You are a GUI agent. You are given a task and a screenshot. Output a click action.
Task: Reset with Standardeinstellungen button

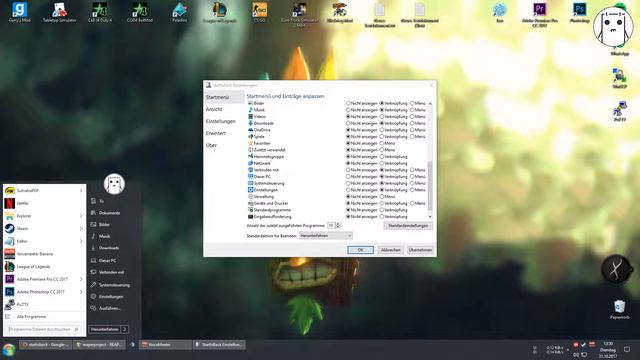[x=408, y=226]
